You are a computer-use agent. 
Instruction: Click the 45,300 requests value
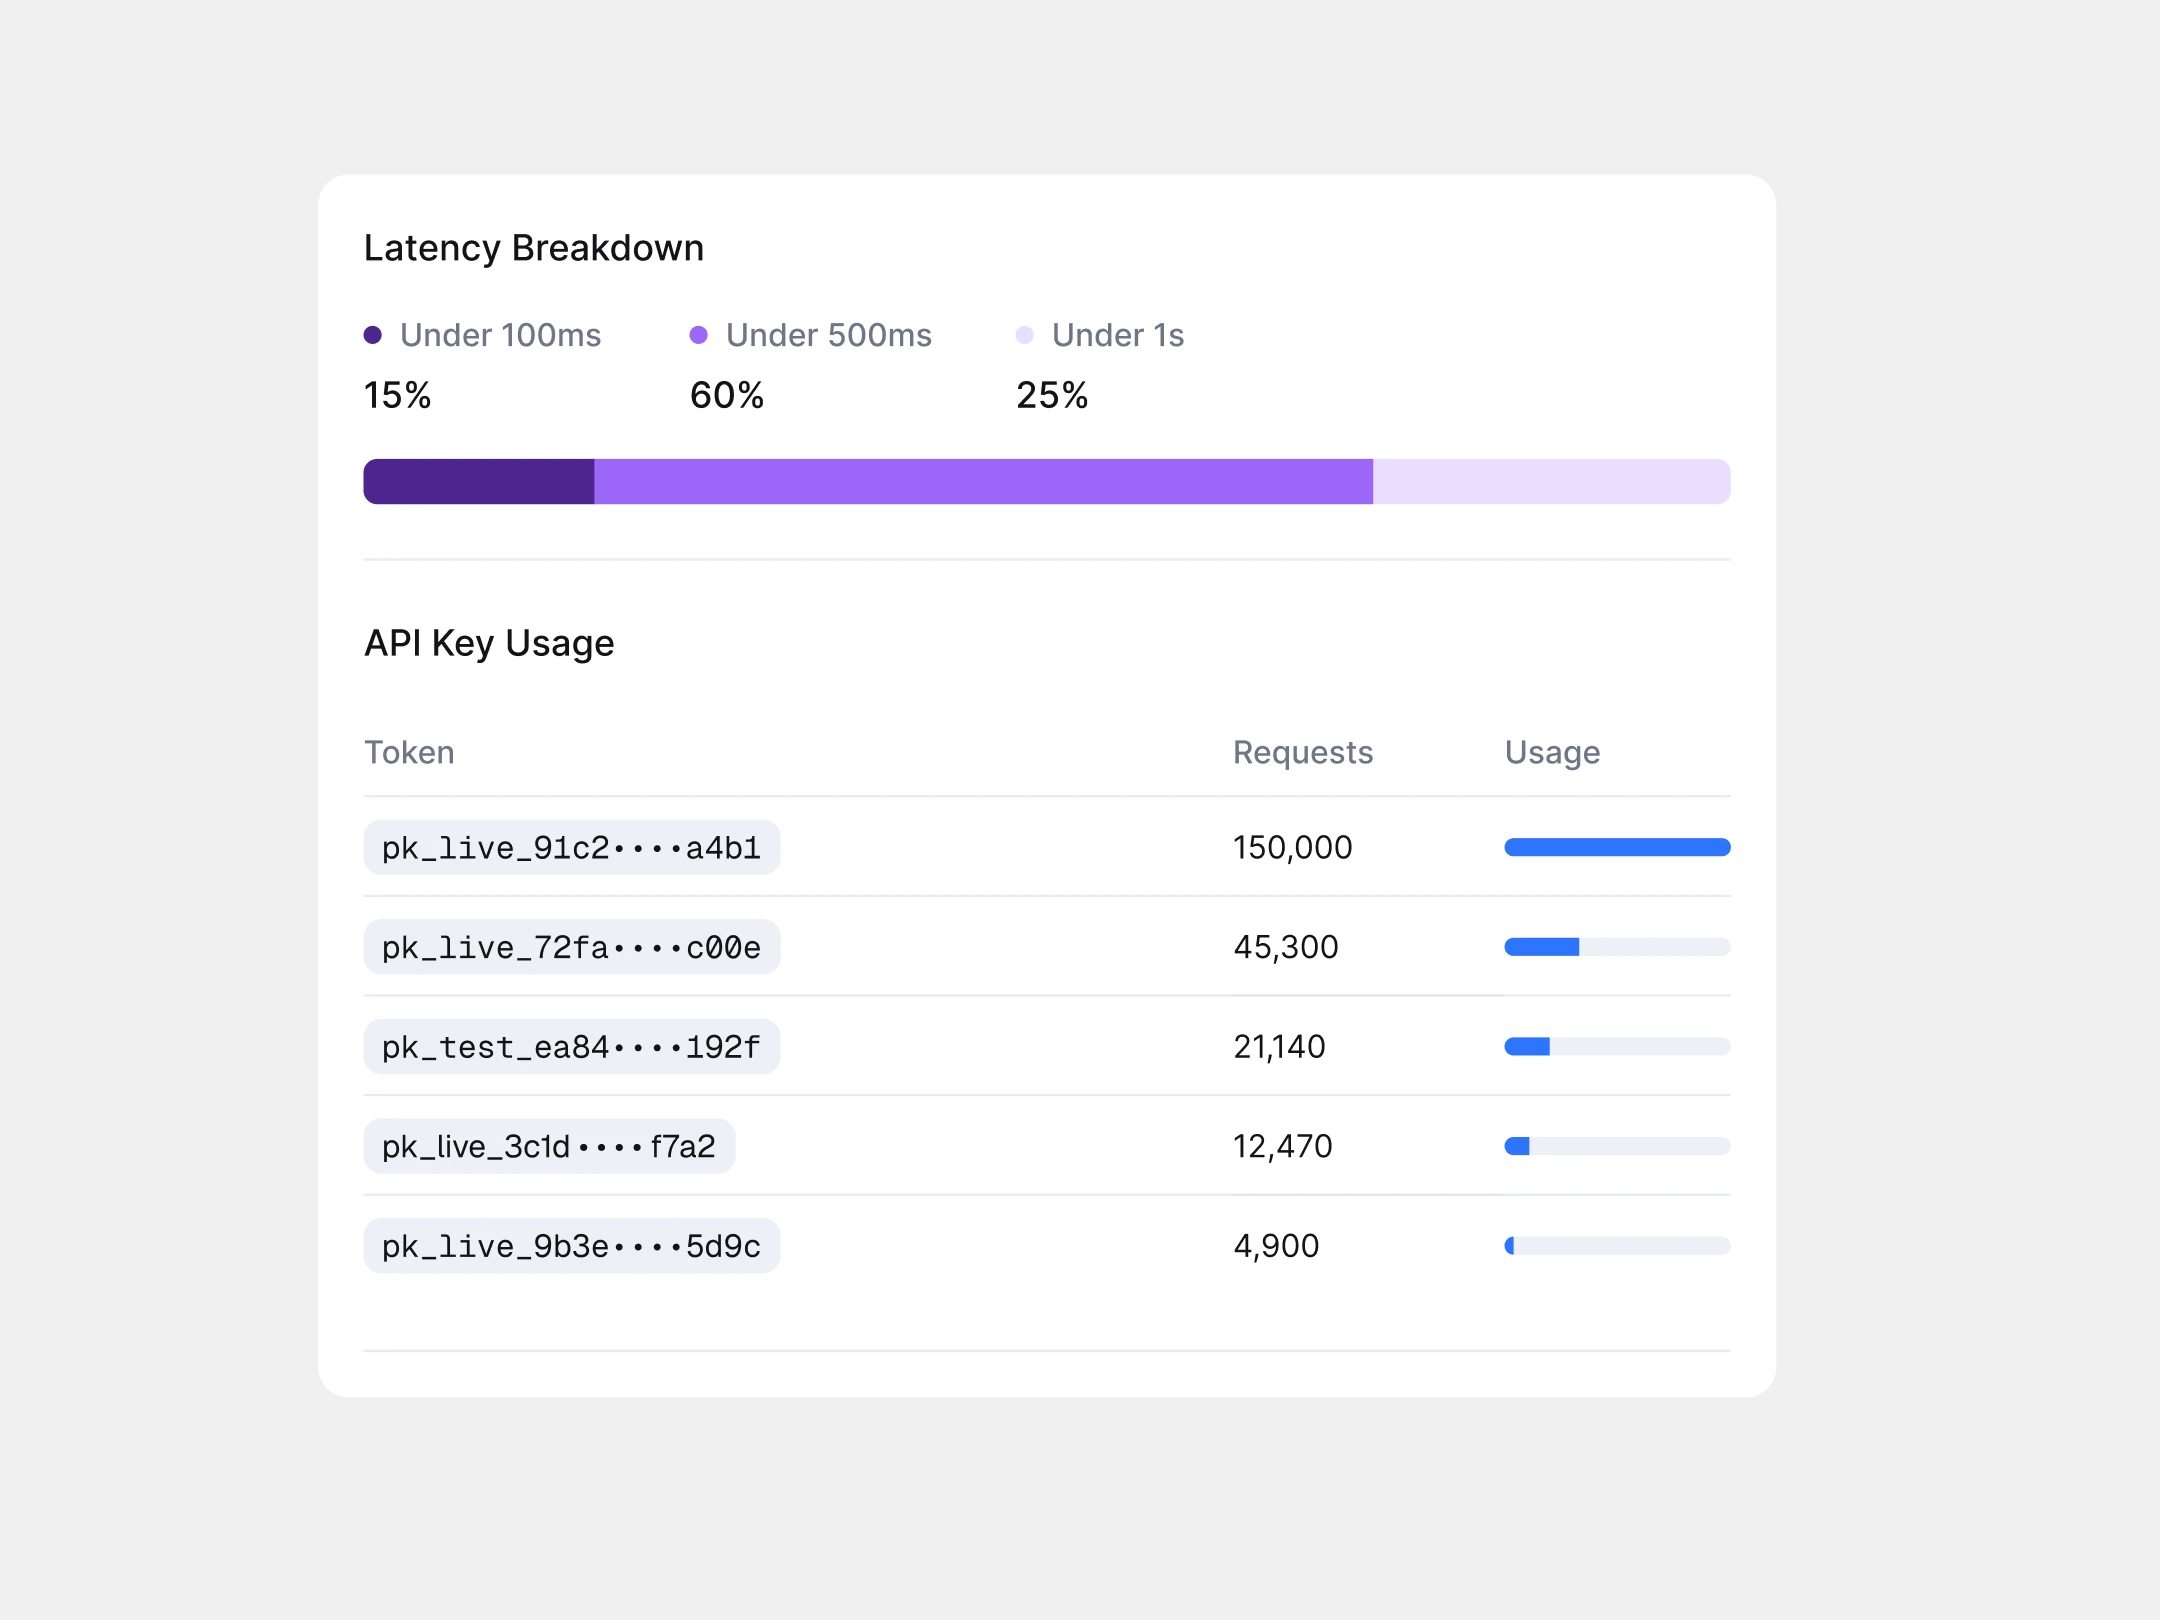coord(1286,947)
